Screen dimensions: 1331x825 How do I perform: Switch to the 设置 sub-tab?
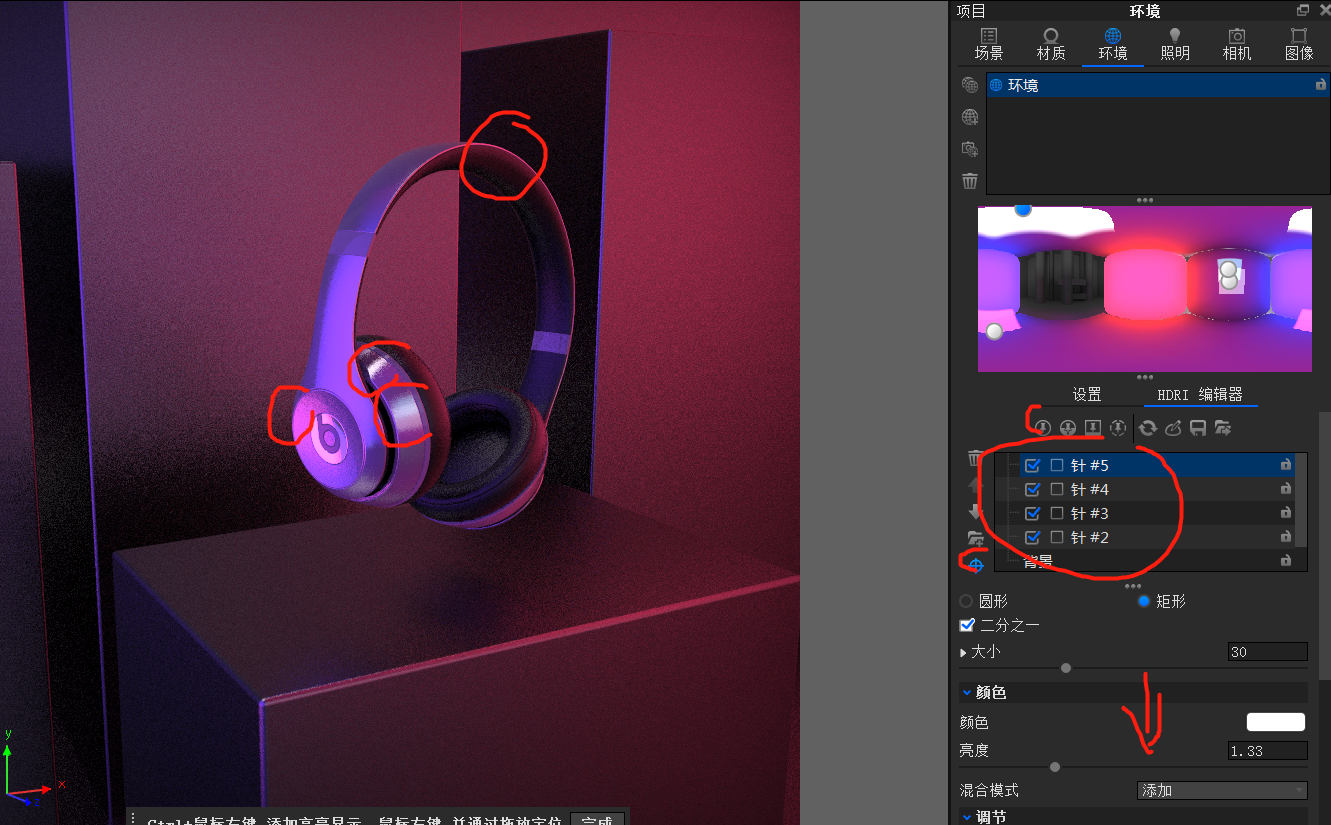tap(1087, 394)
